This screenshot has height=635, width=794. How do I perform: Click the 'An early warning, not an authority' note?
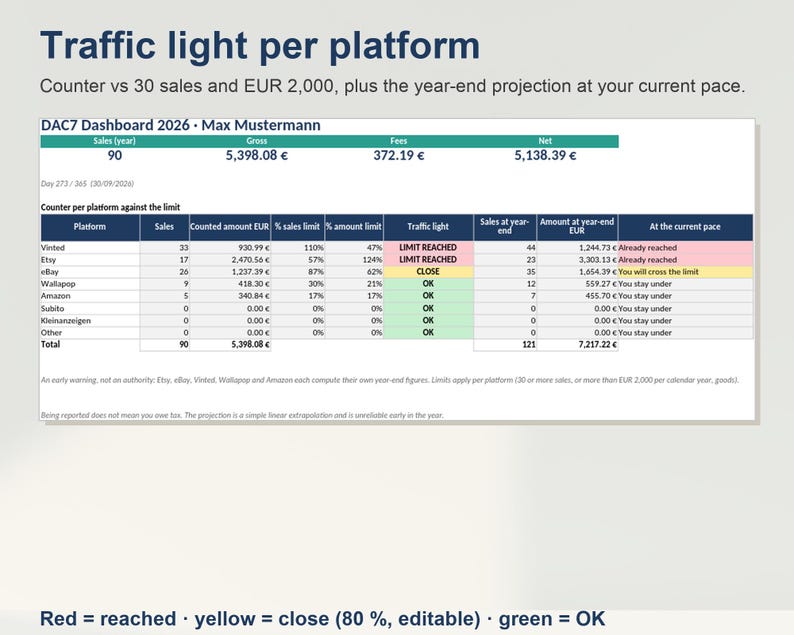(390, 380)
